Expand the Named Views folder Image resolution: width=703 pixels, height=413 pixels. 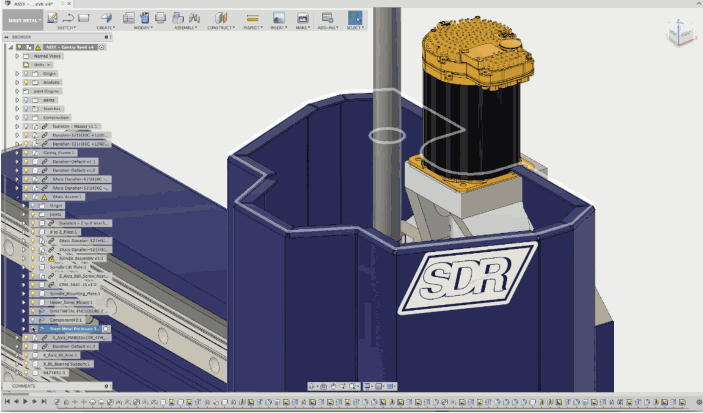point(17,56)
